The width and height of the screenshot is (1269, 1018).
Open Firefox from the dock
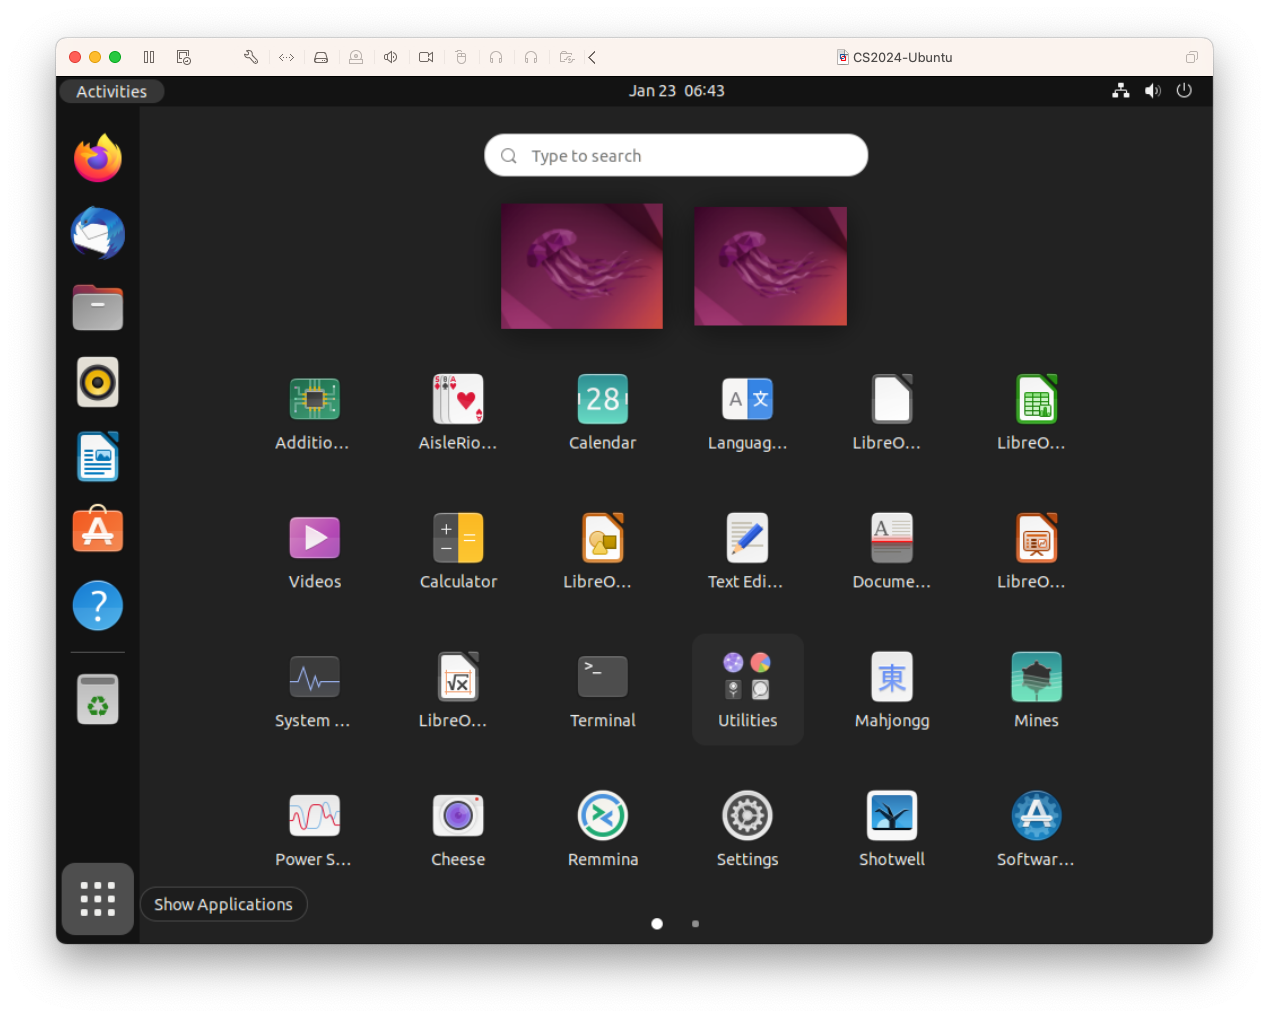coord(98,158)
